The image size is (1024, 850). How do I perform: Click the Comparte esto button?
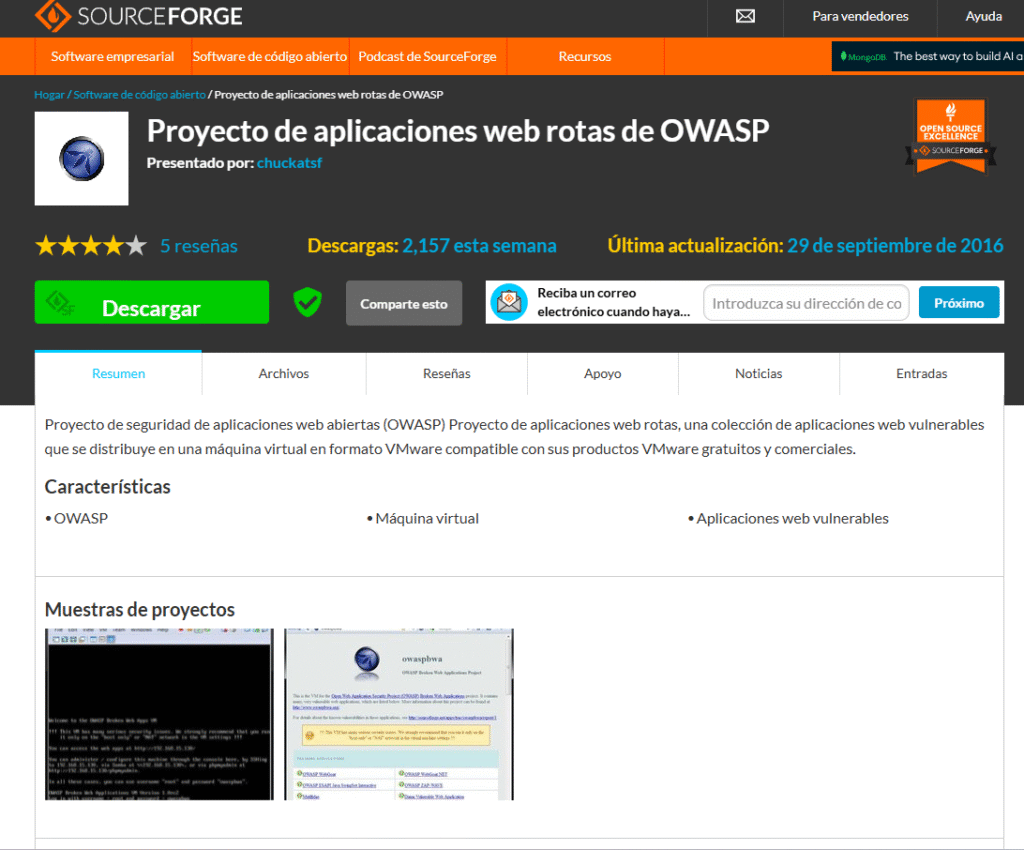coord(404,304)
